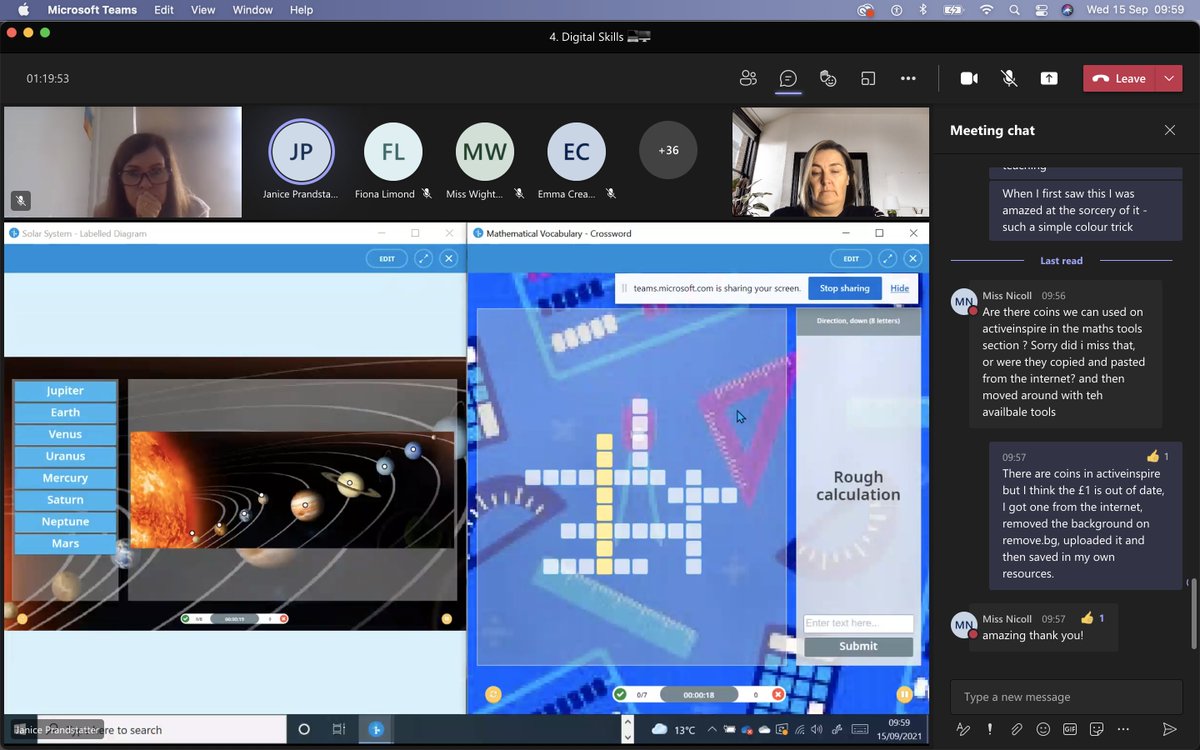
Task: Toggle the meeting chat icon
Action: (x=788, y=78)
